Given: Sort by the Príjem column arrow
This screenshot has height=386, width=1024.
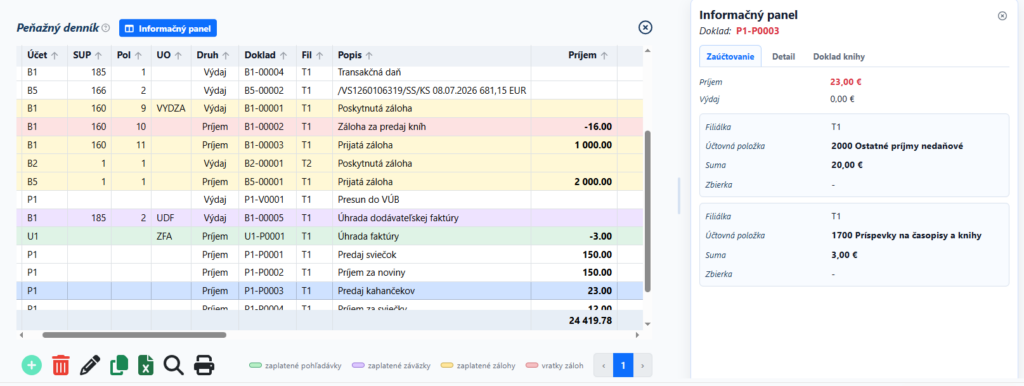Looking at the screenshot, I should coord(604,56).
